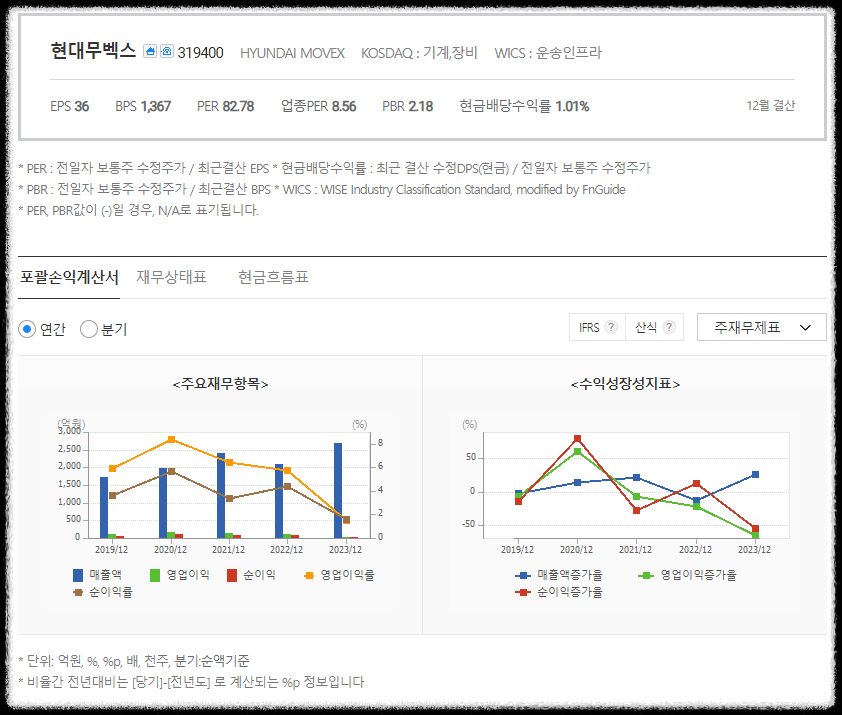Click the BPS 1,367 value
Viewport: 842px width, 715px height.
(143, 106)
